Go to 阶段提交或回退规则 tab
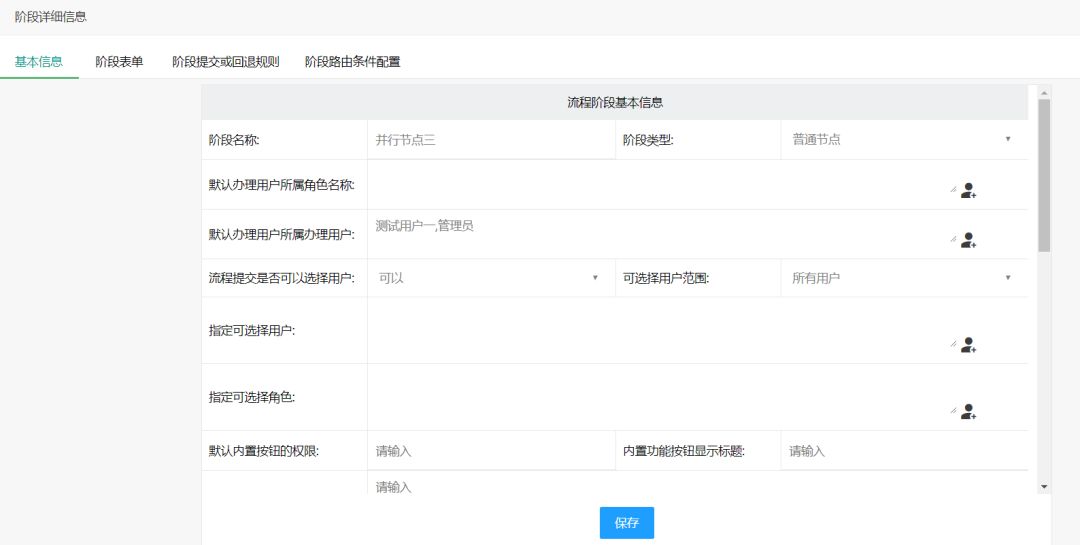Image resolution: width=1080 pixels, height=545 pixels. coord(225,62)
